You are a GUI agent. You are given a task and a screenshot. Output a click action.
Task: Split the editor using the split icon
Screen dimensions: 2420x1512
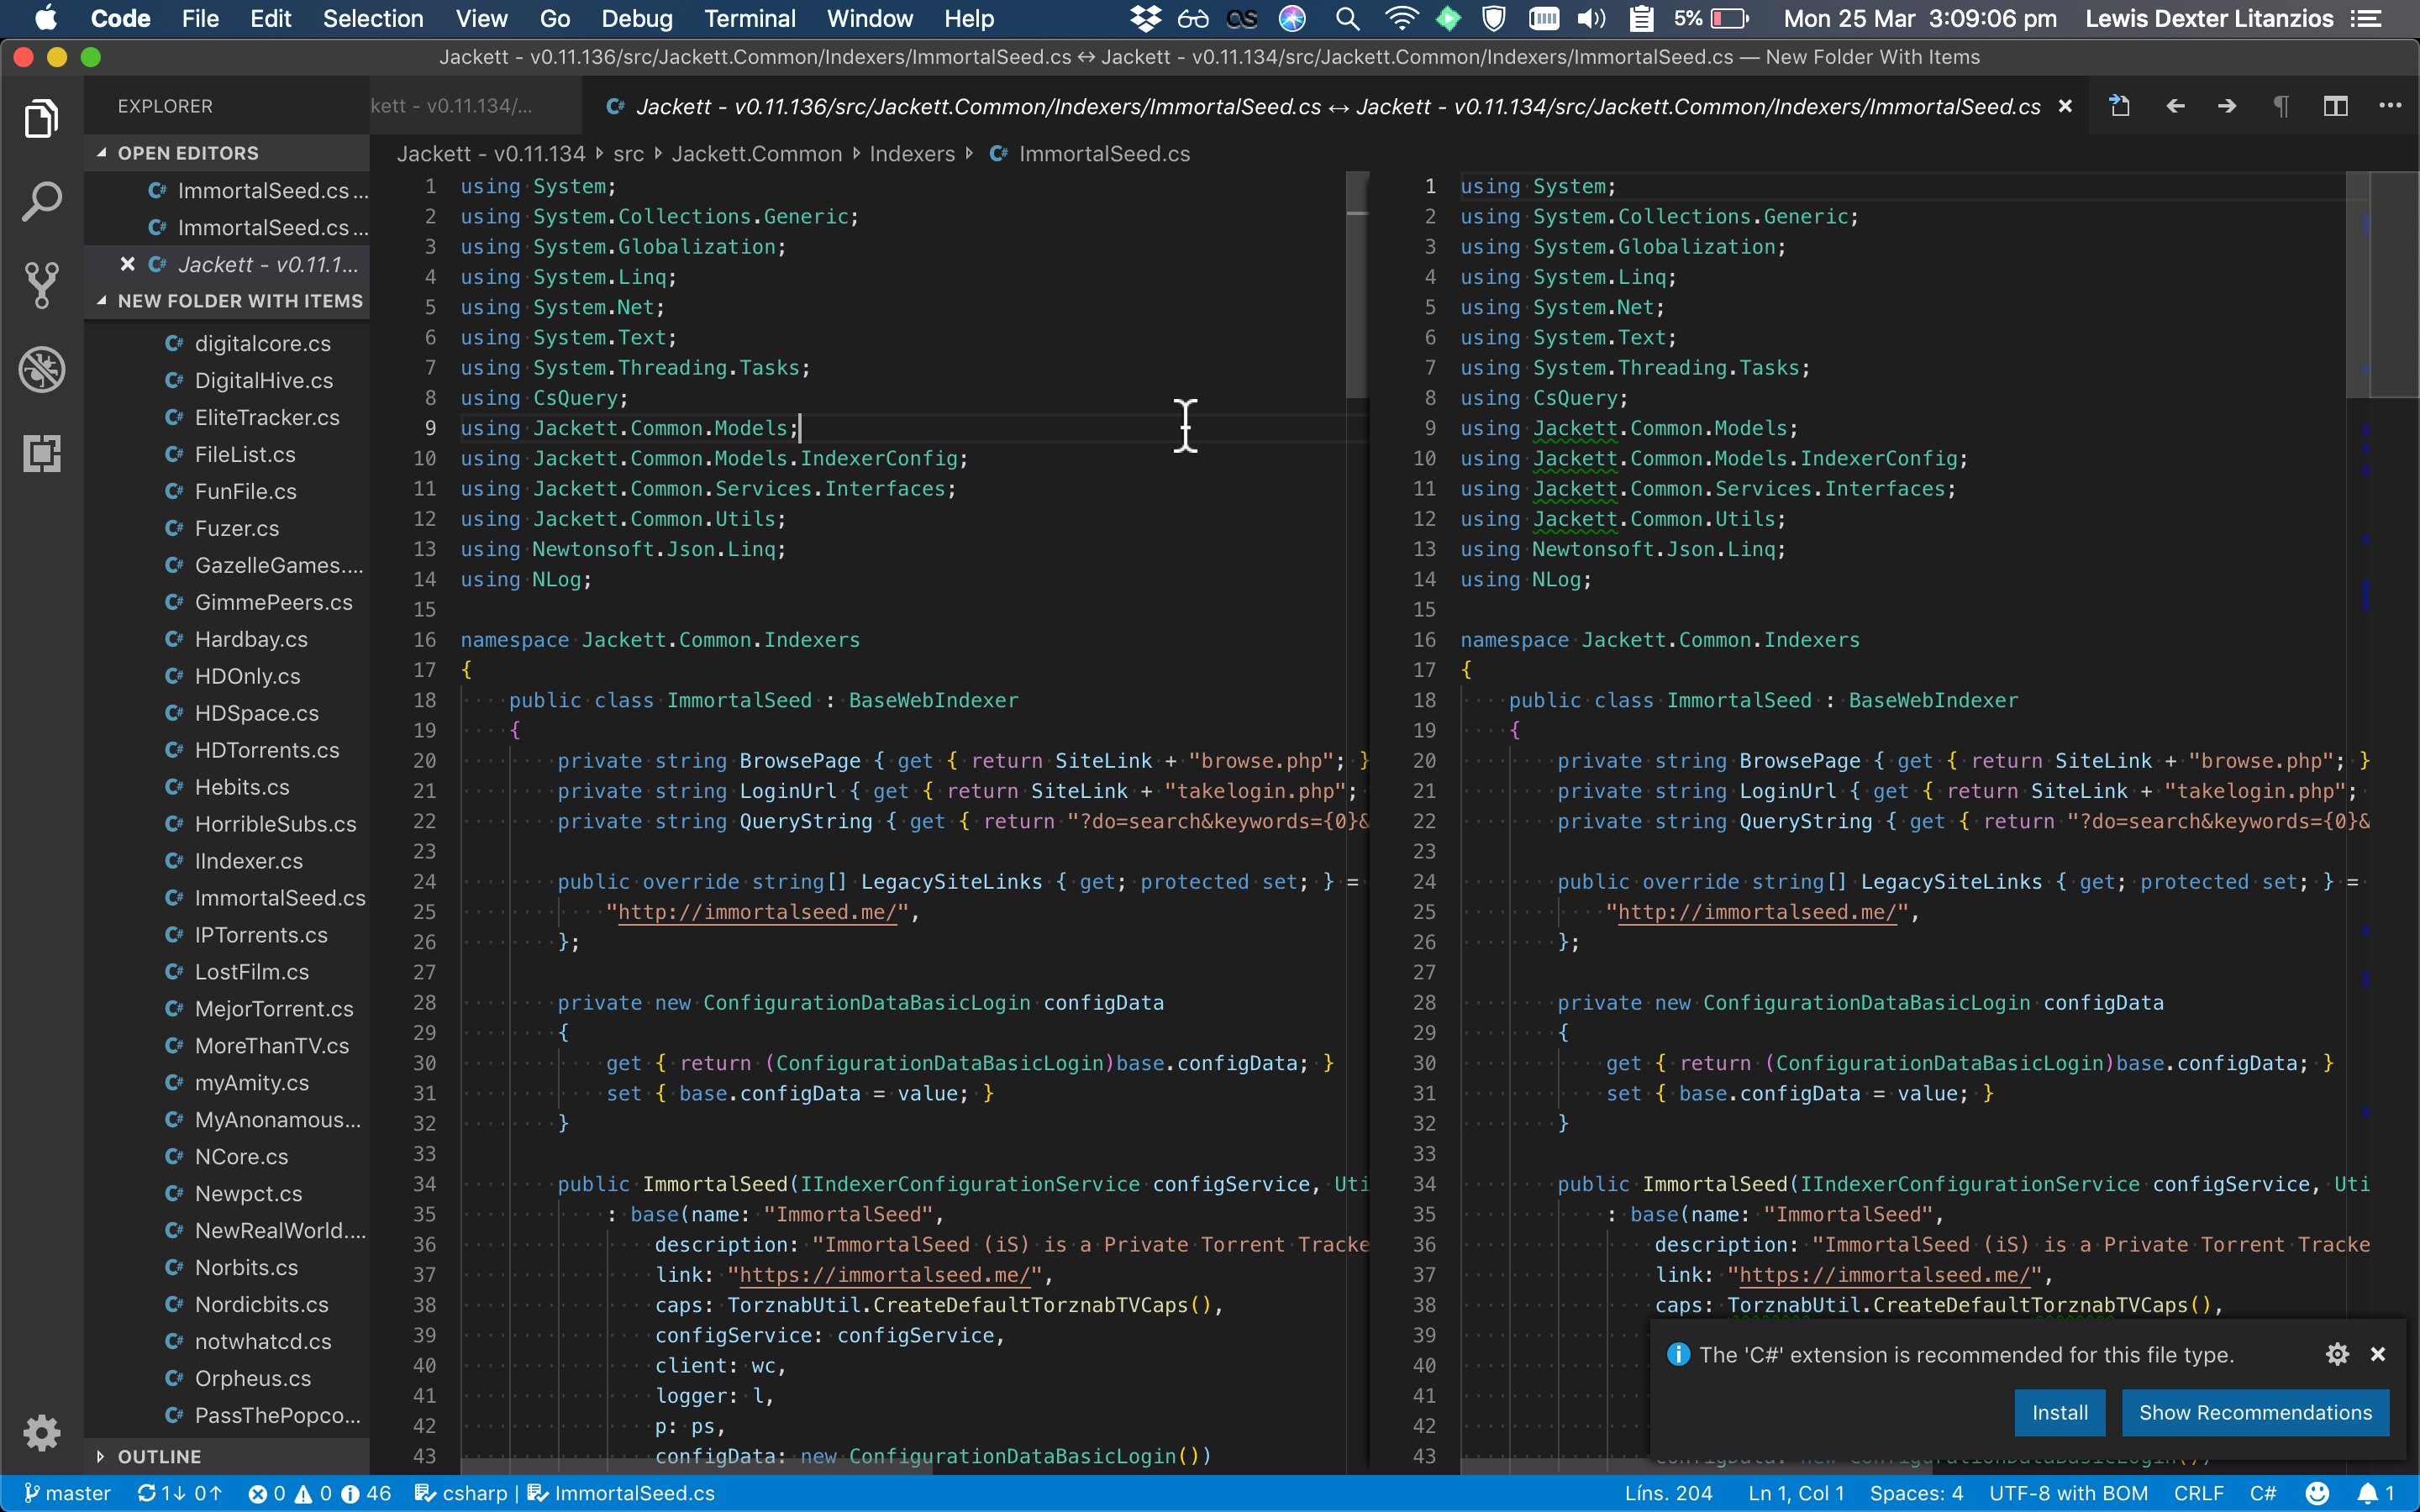pos(2336,106)
